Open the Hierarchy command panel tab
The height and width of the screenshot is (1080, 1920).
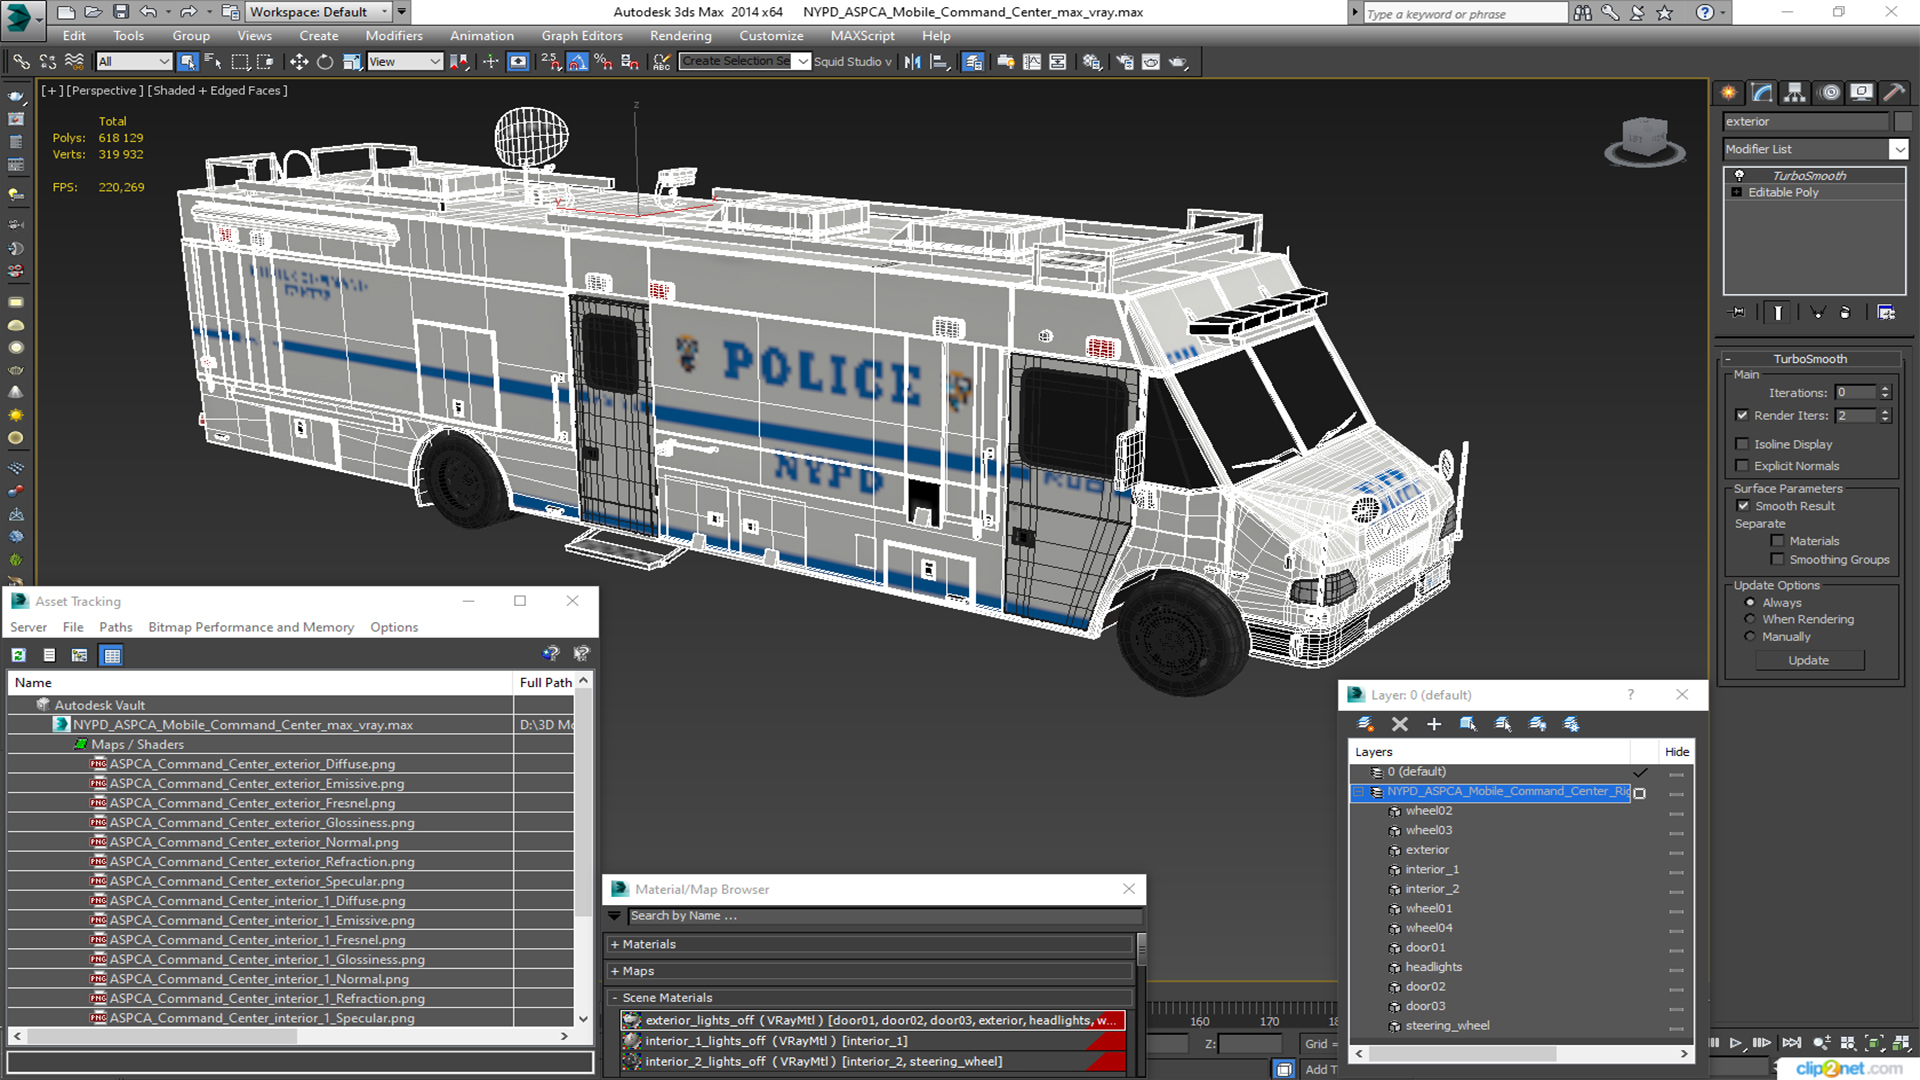coord(1795,93)
